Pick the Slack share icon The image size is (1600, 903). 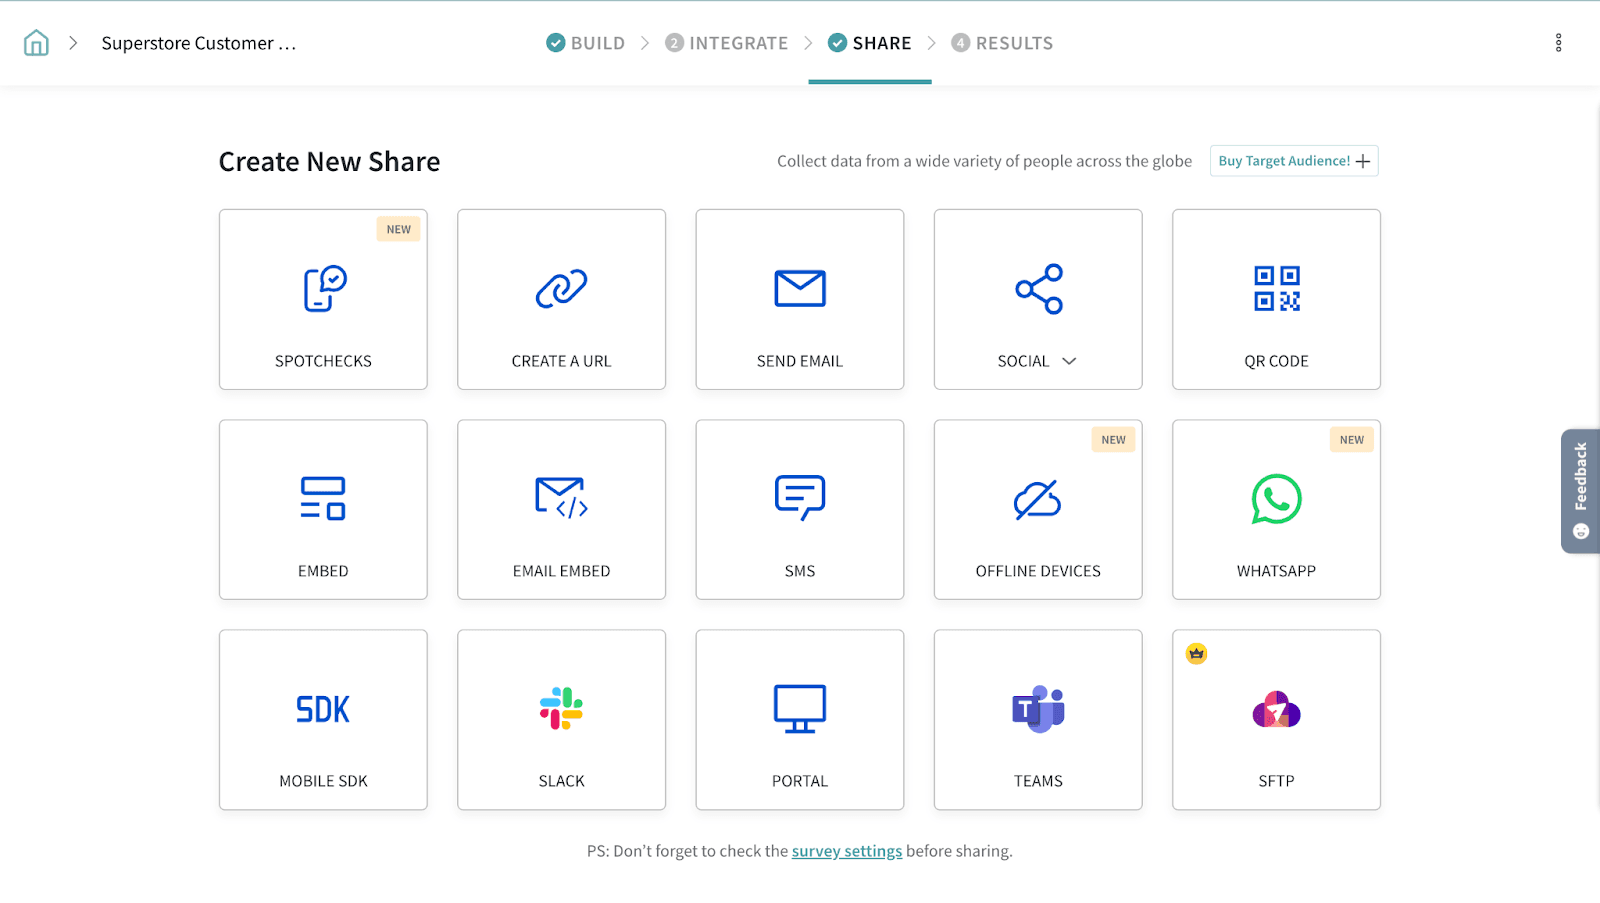pos(561,709)
